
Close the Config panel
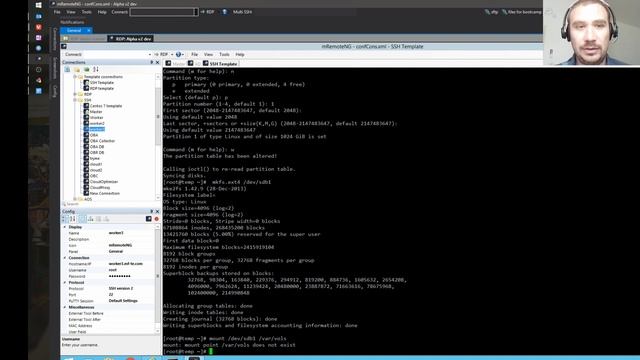[158, 211]
